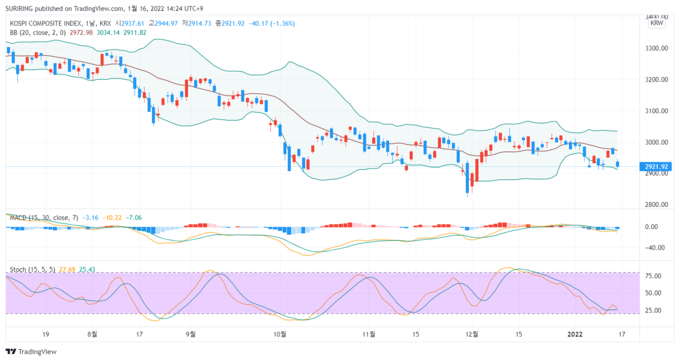Click the MACD 0.00 axis label

tap(651, 227)
